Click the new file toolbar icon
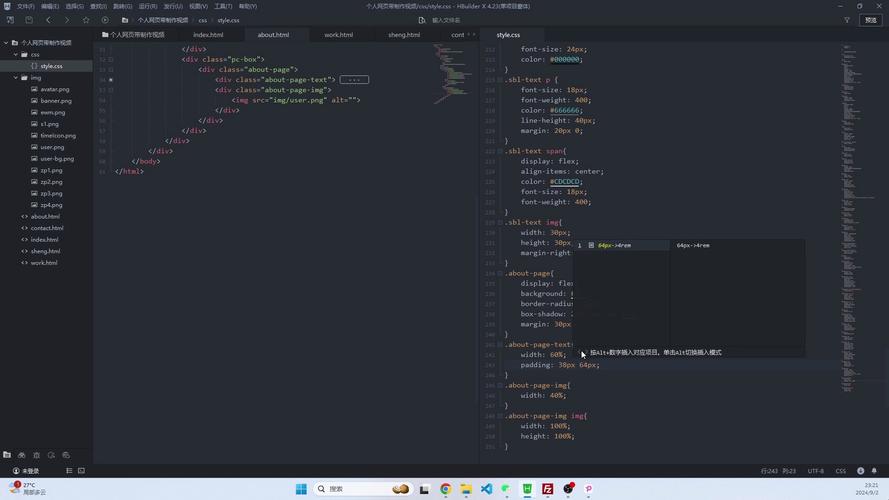 coord(10,20)
